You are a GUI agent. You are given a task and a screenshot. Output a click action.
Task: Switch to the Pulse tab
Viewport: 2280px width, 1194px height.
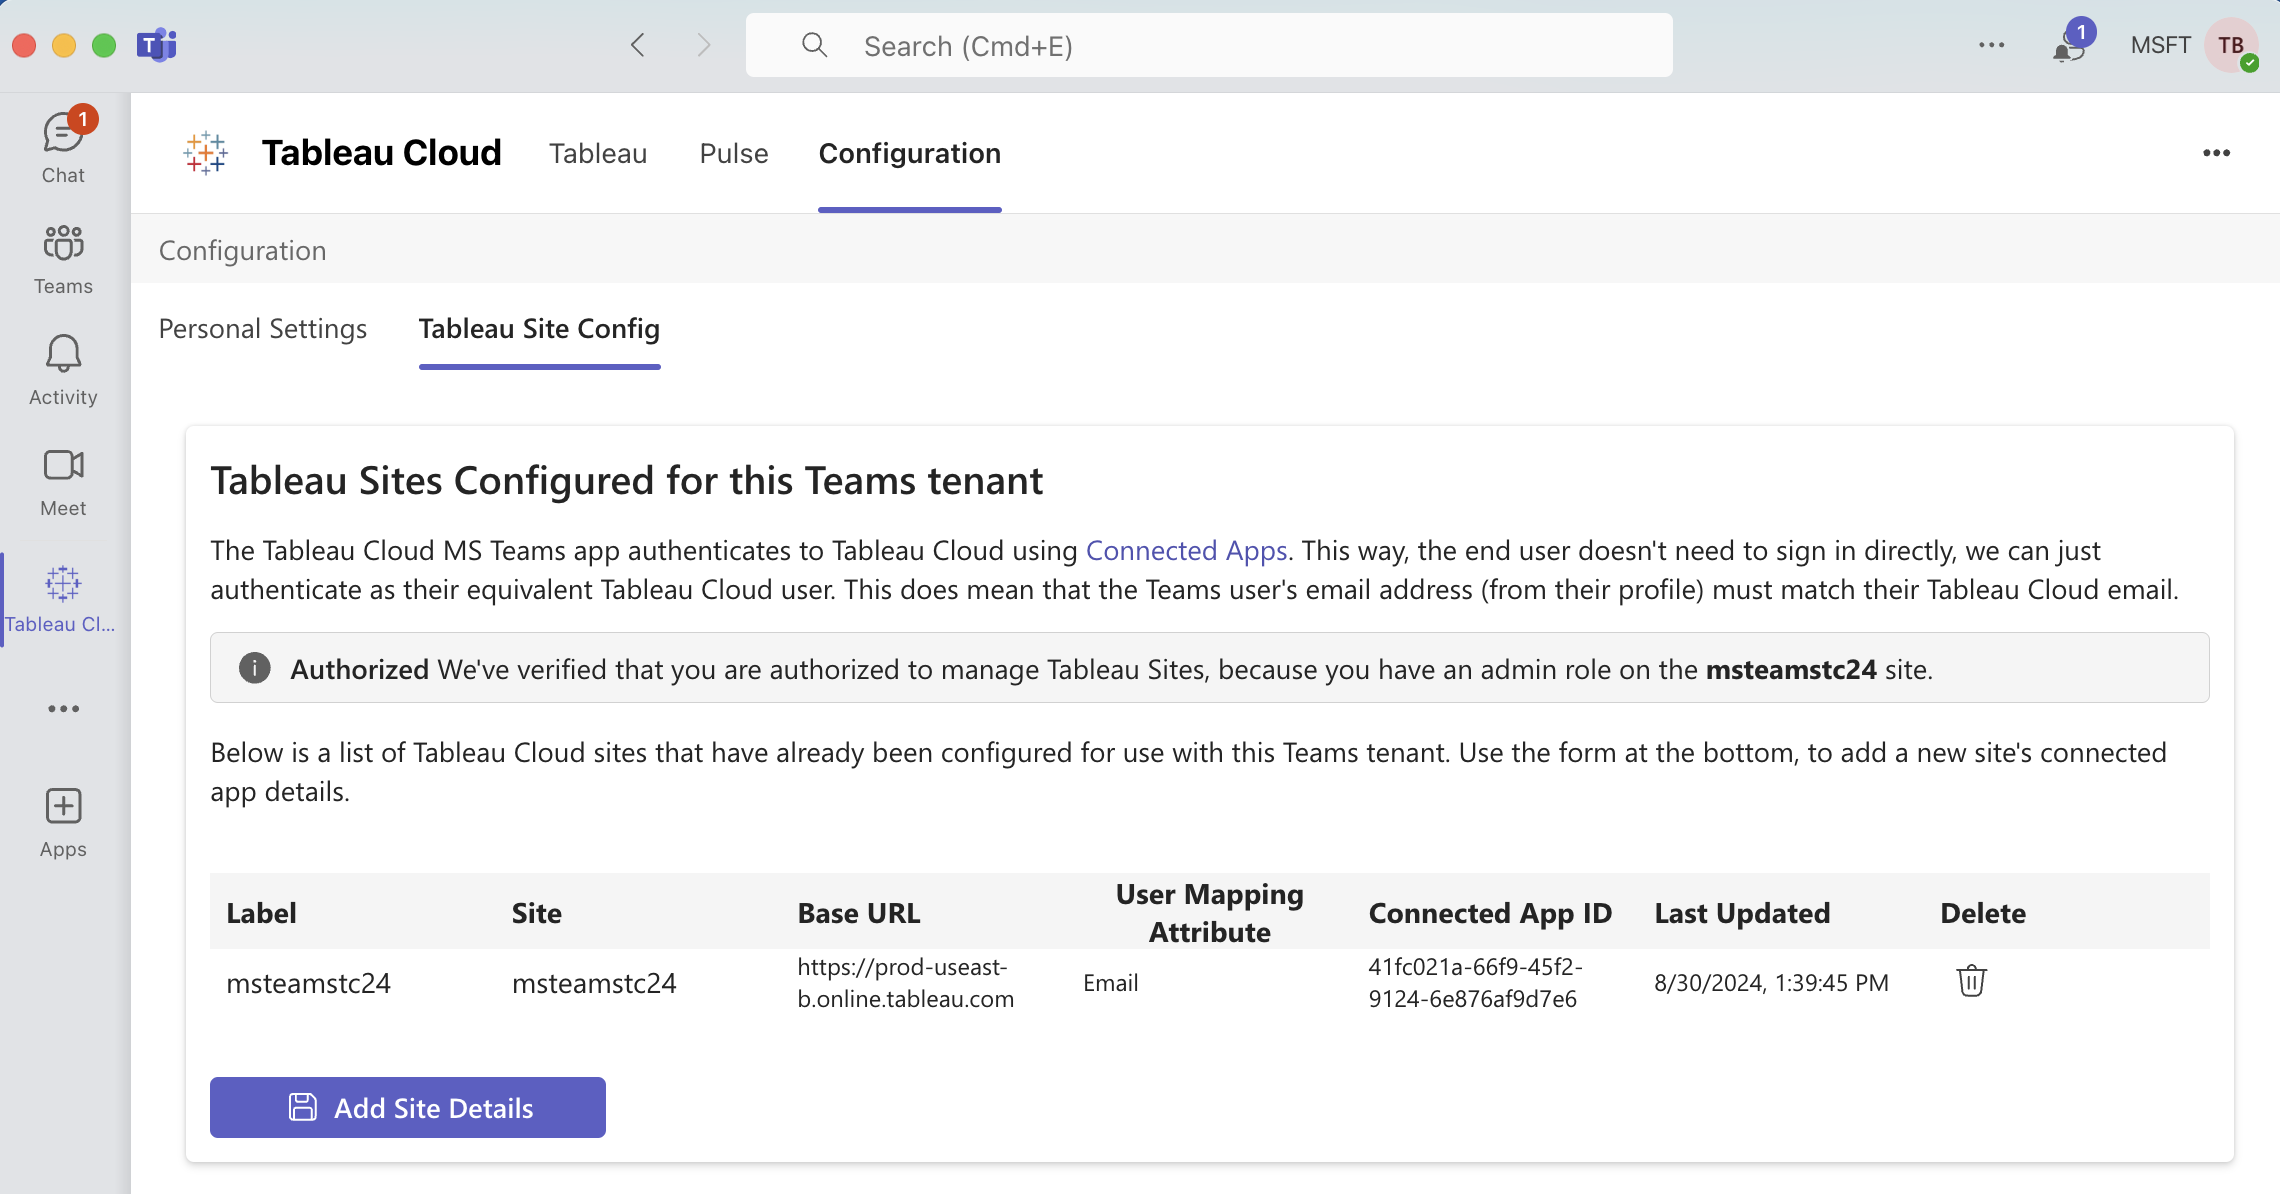pos(734,153)
